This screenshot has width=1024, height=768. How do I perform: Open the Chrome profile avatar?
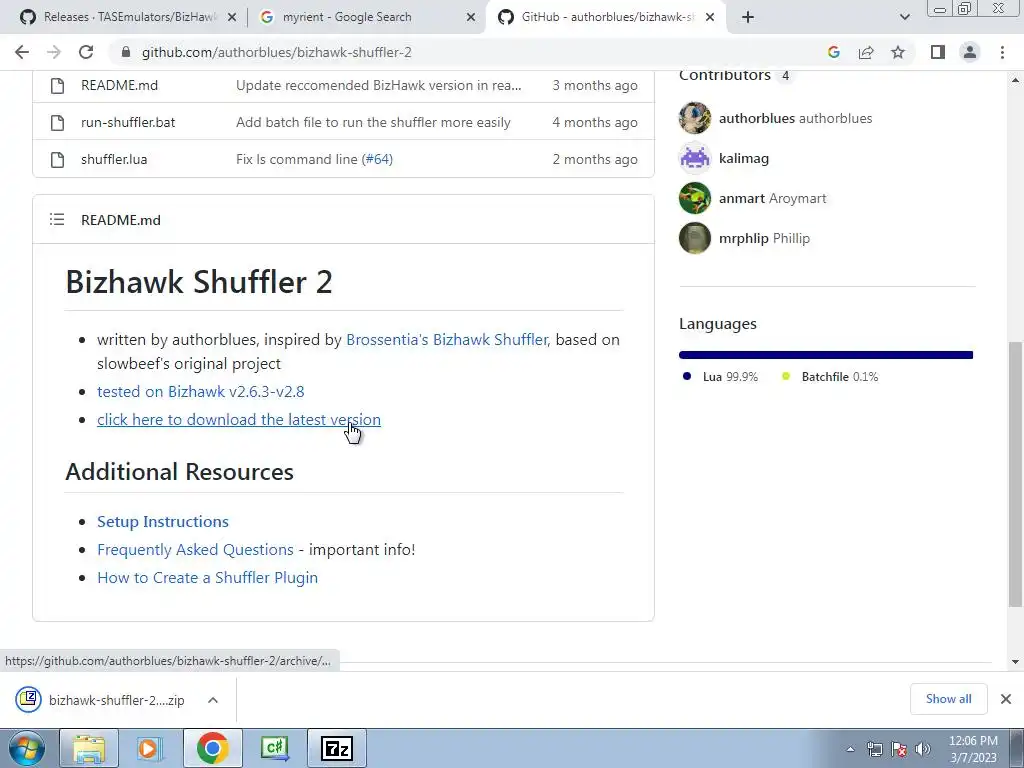pos(970,52)
